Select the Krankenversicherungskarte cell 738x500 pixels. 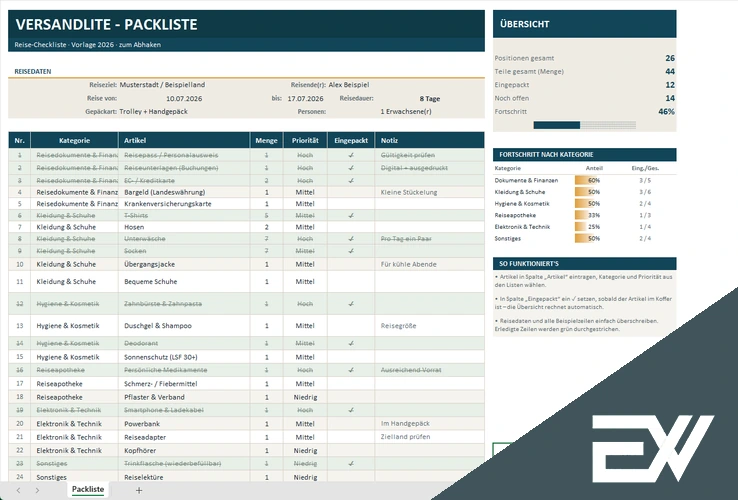point(184,204)
